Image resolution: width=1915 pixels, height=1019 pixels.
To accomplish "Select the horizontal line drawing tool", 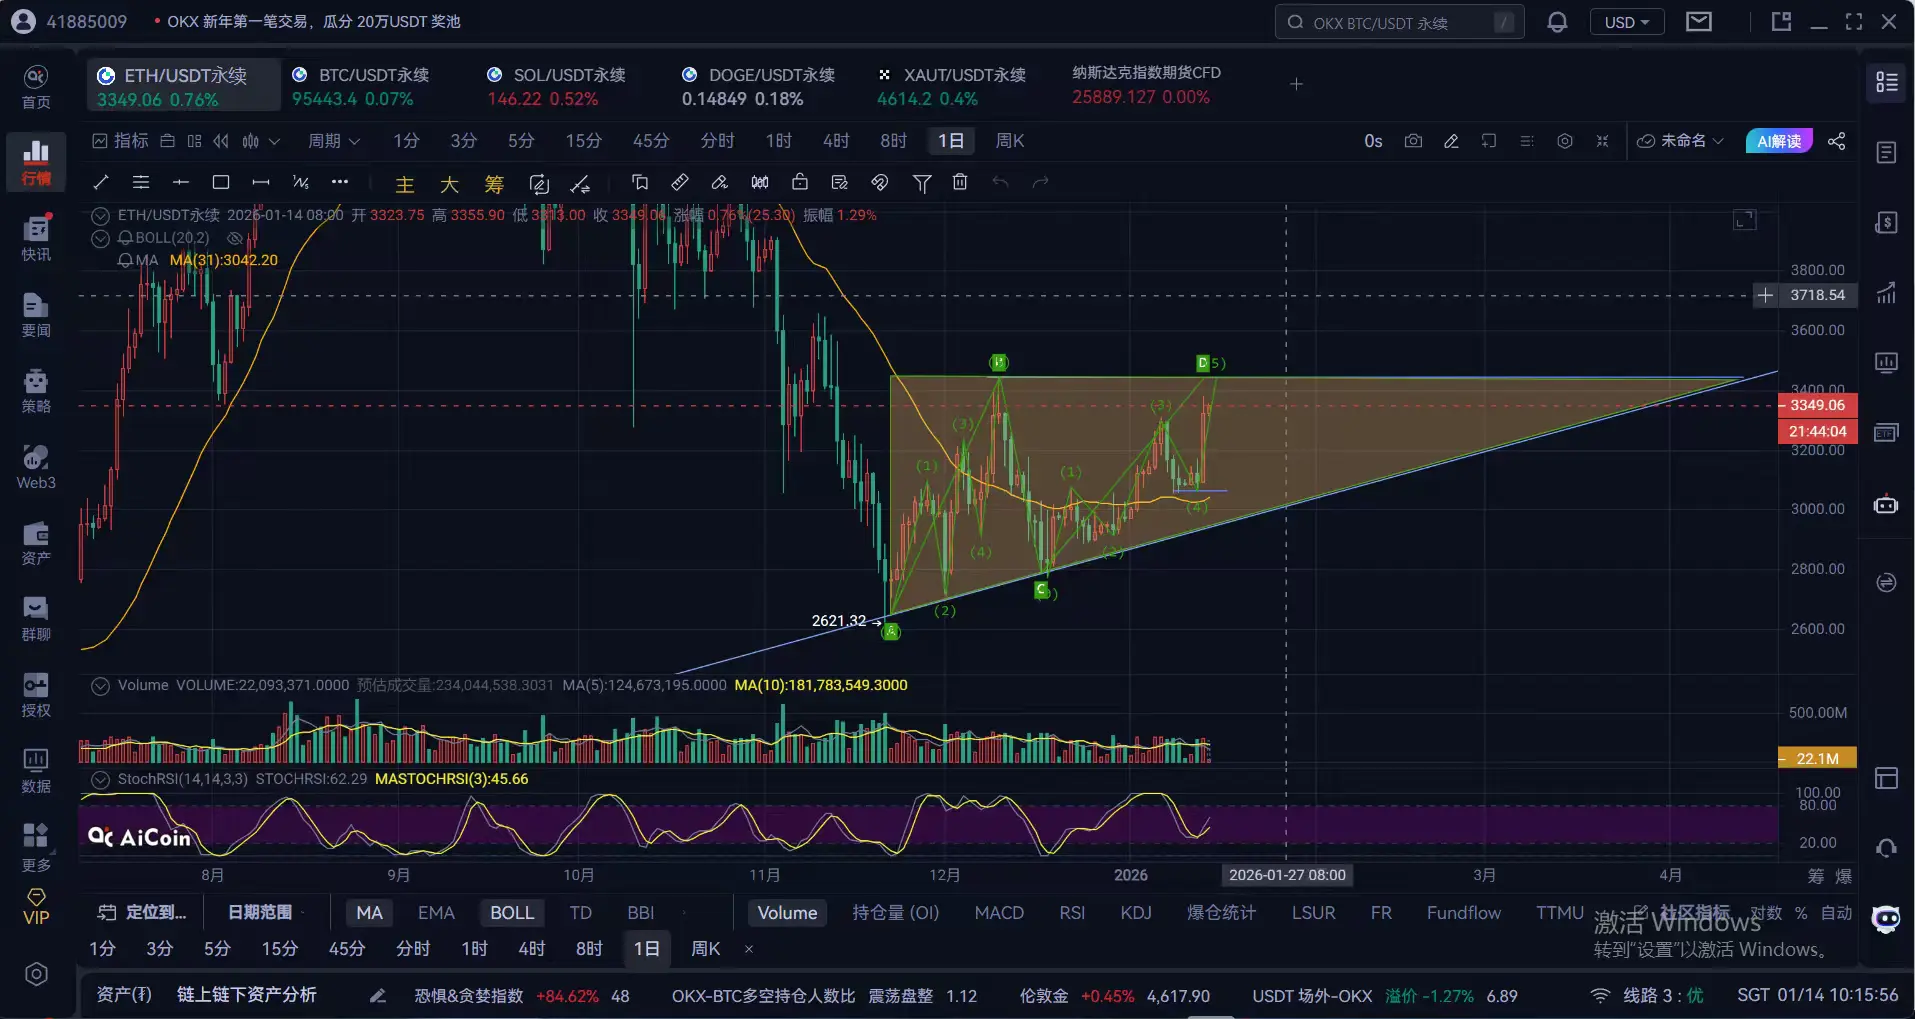I will [x=181, y=182].
